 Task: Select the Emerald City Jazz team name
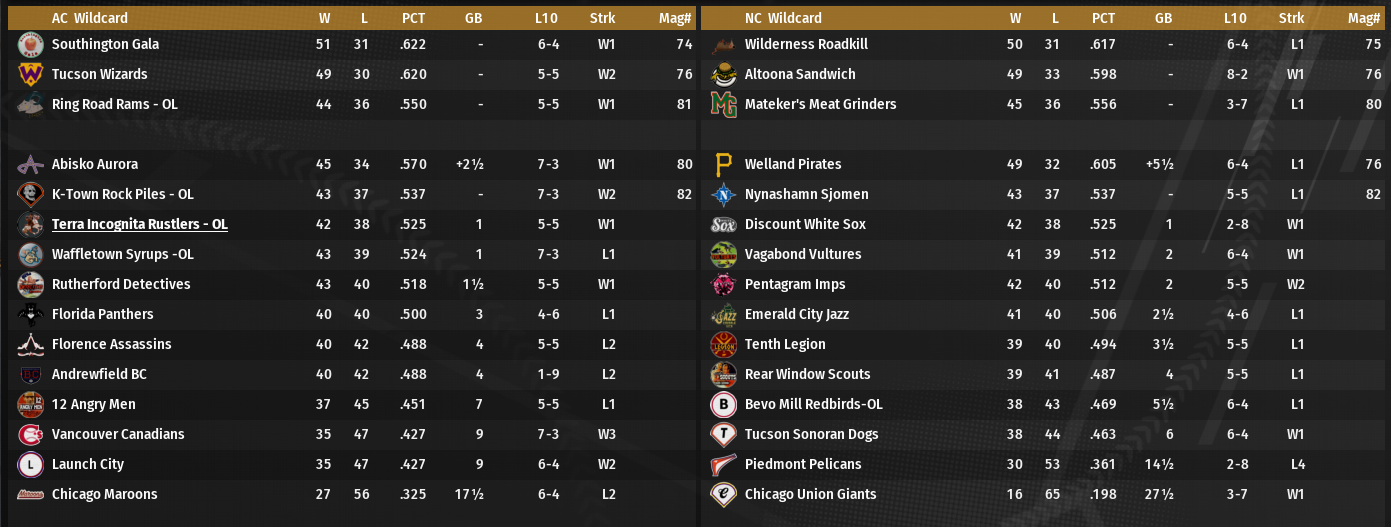point(796,314)
